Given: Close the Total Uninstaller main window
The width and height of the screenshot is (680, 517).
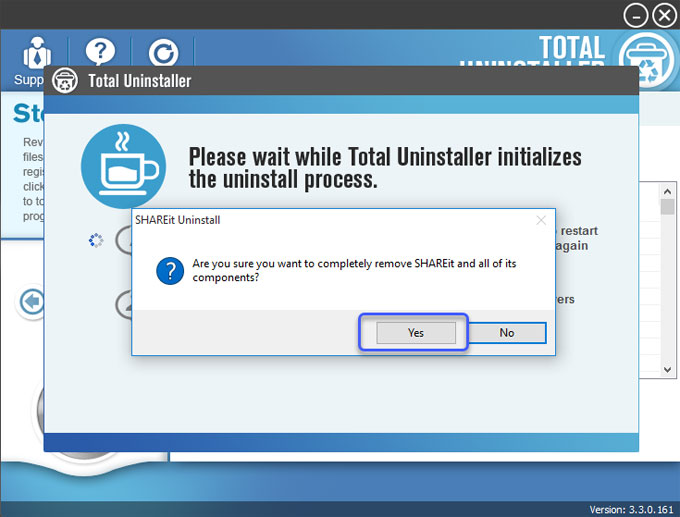Looking at the screenshot, I should coord(664,16).
